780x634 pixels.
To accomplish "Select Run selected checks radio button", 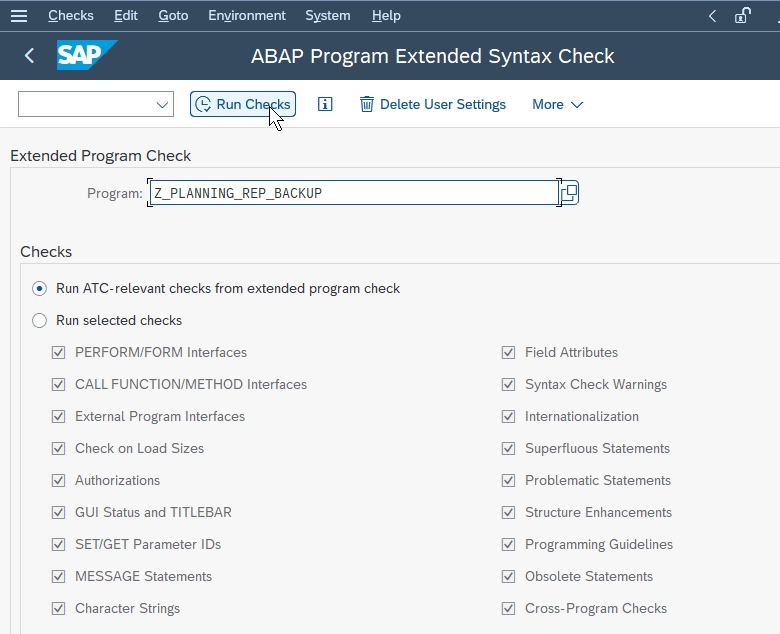I will point(39,320).
